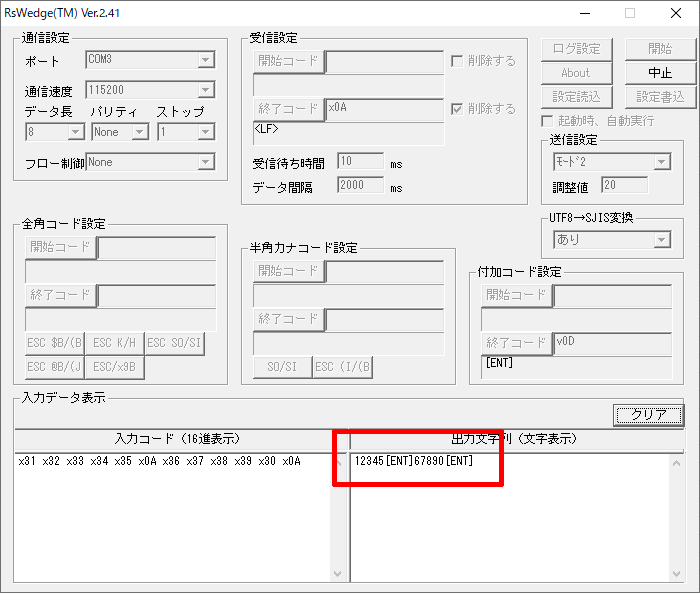Click the [ENT] text in 付加コード設定
700x593 pixels.
tap(499, 363)
